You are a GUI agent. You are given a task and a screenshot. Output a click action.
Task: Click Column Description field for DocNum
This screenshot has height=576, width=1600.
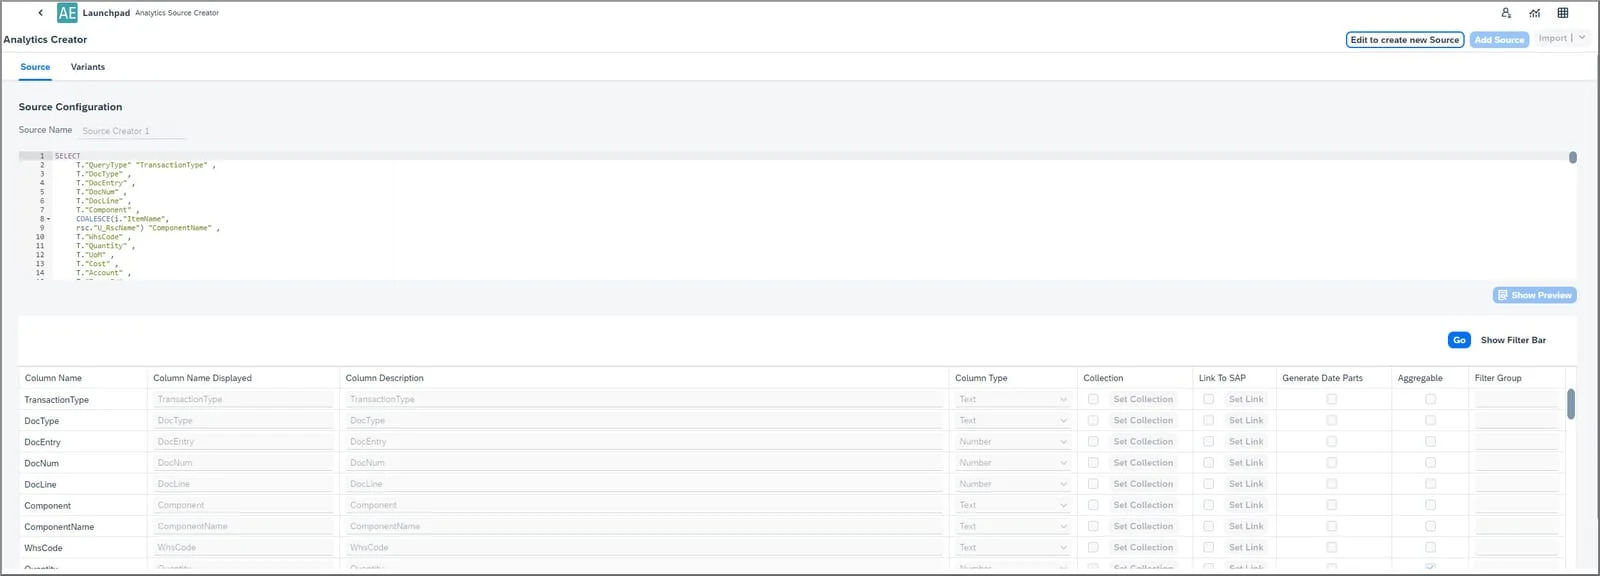[643, 463]
